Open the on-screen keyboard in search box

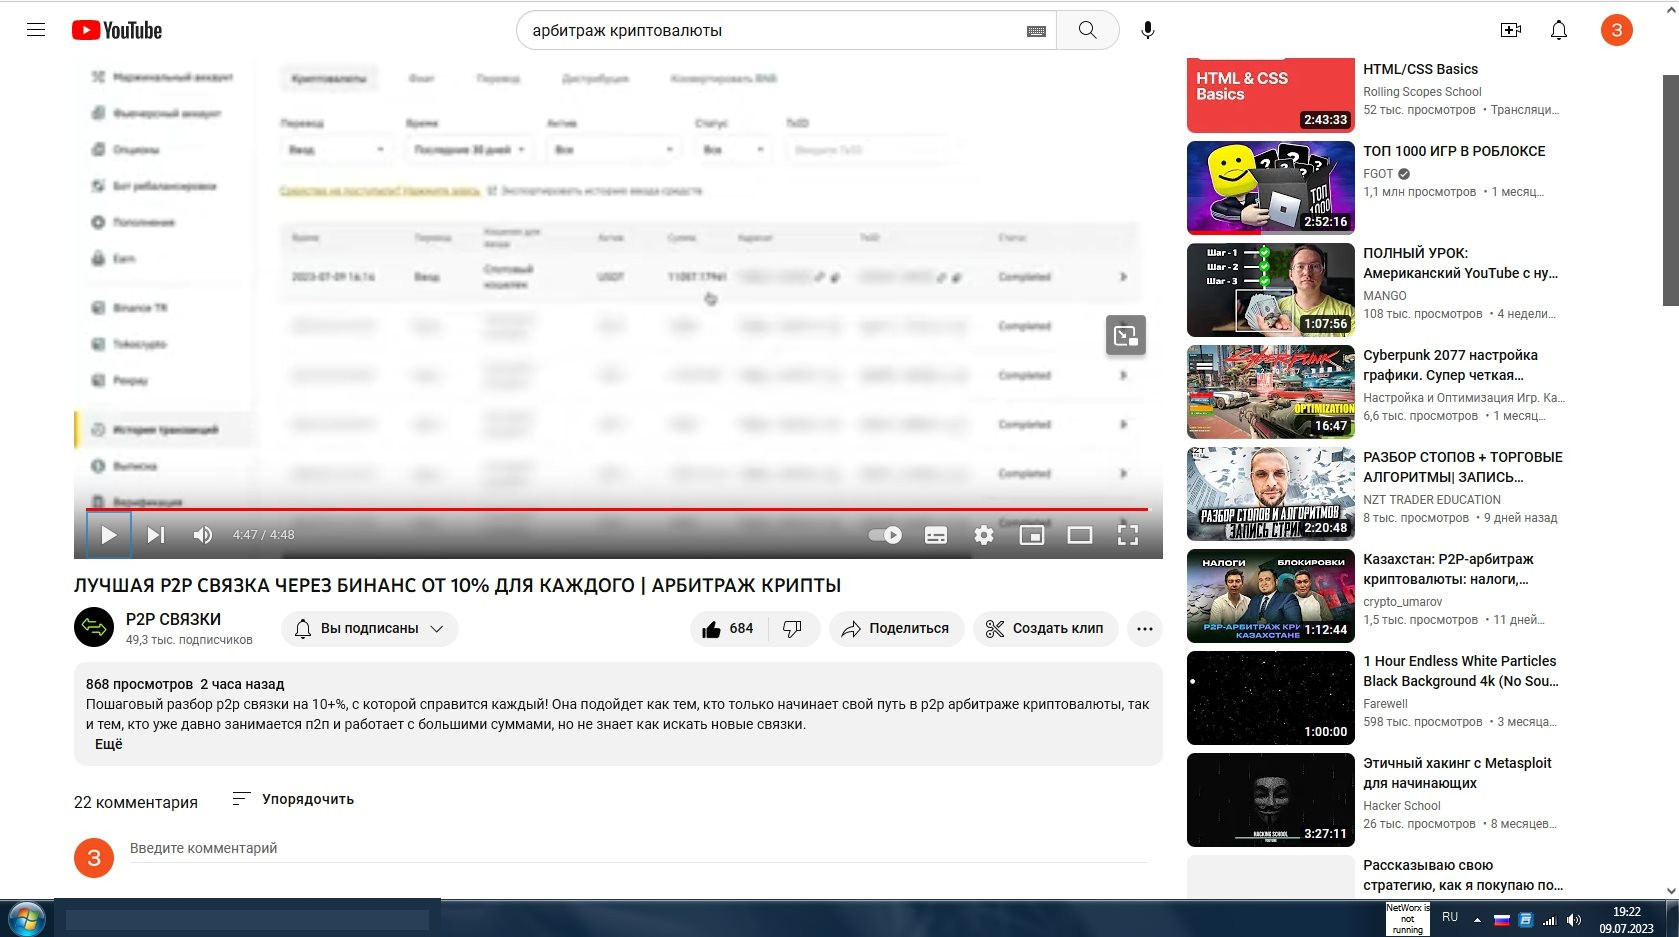pyautogui.click(x=1036, y=31)
